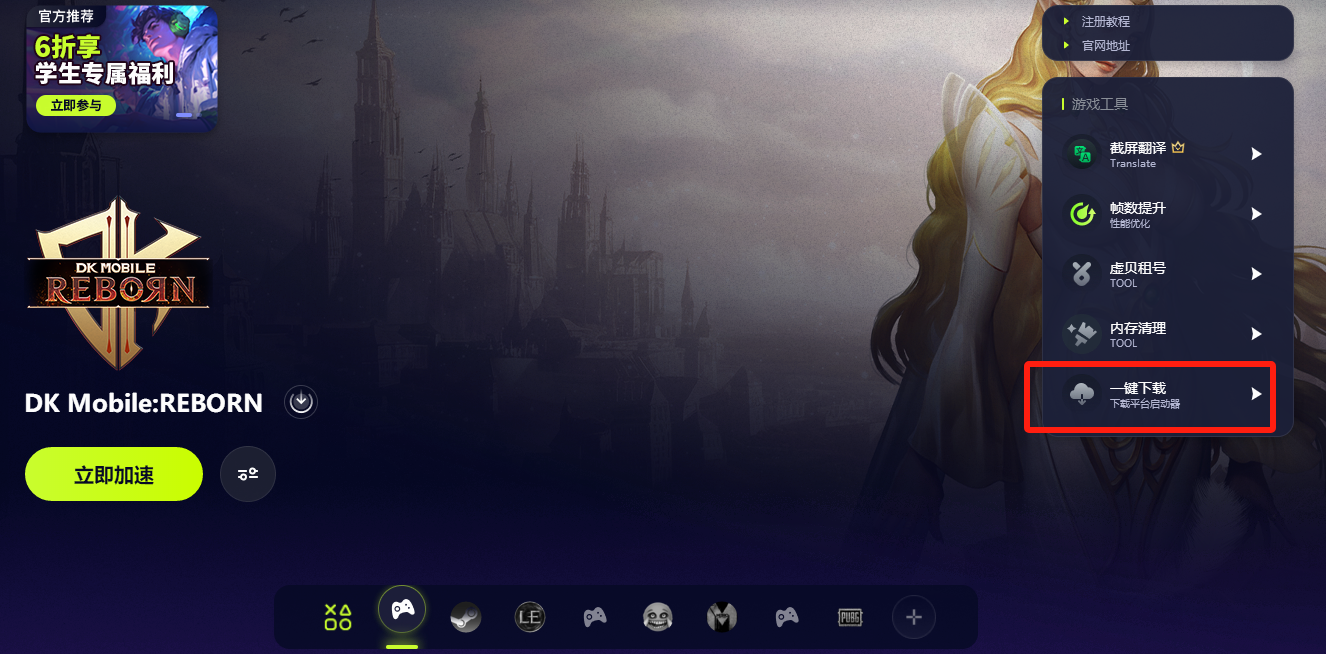This screenshot has width=1326, height=654.
Task: Click the 立即参与 banner button
Action: coord(76,105)
